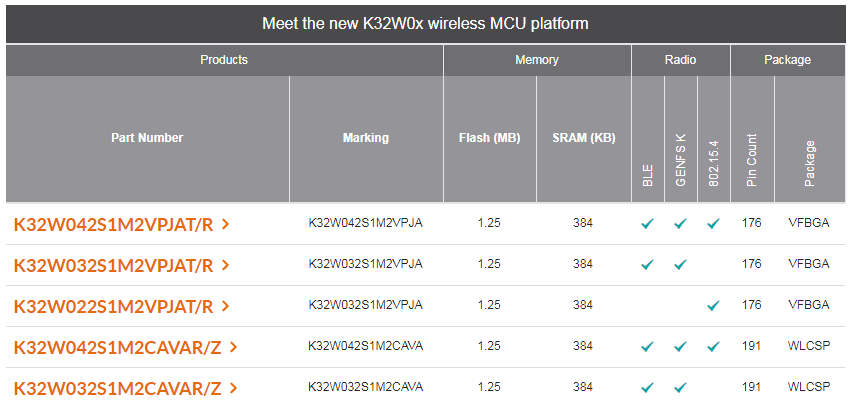Click chevron arrow after K32W022S1M2VPJAT/R
This screenshot has height=407, width=855.
tap(226, 306)
